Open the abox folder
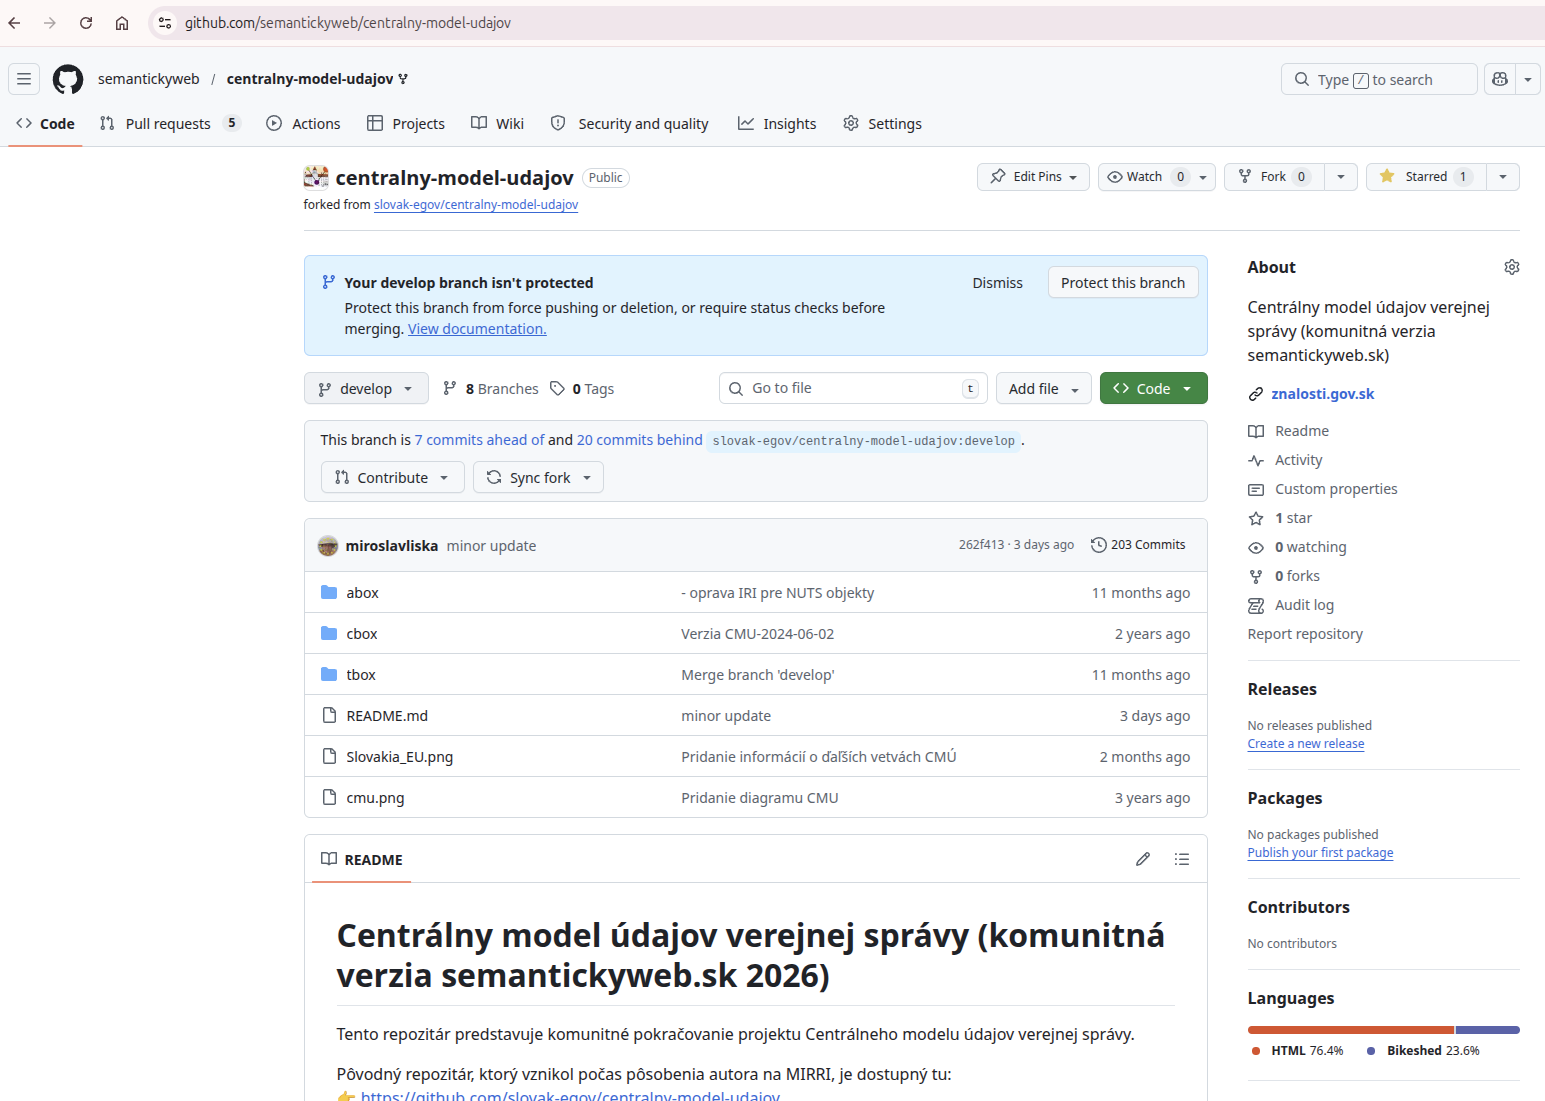The width and height of the screenshot is (1545, 1101). [x=362, y=593]
